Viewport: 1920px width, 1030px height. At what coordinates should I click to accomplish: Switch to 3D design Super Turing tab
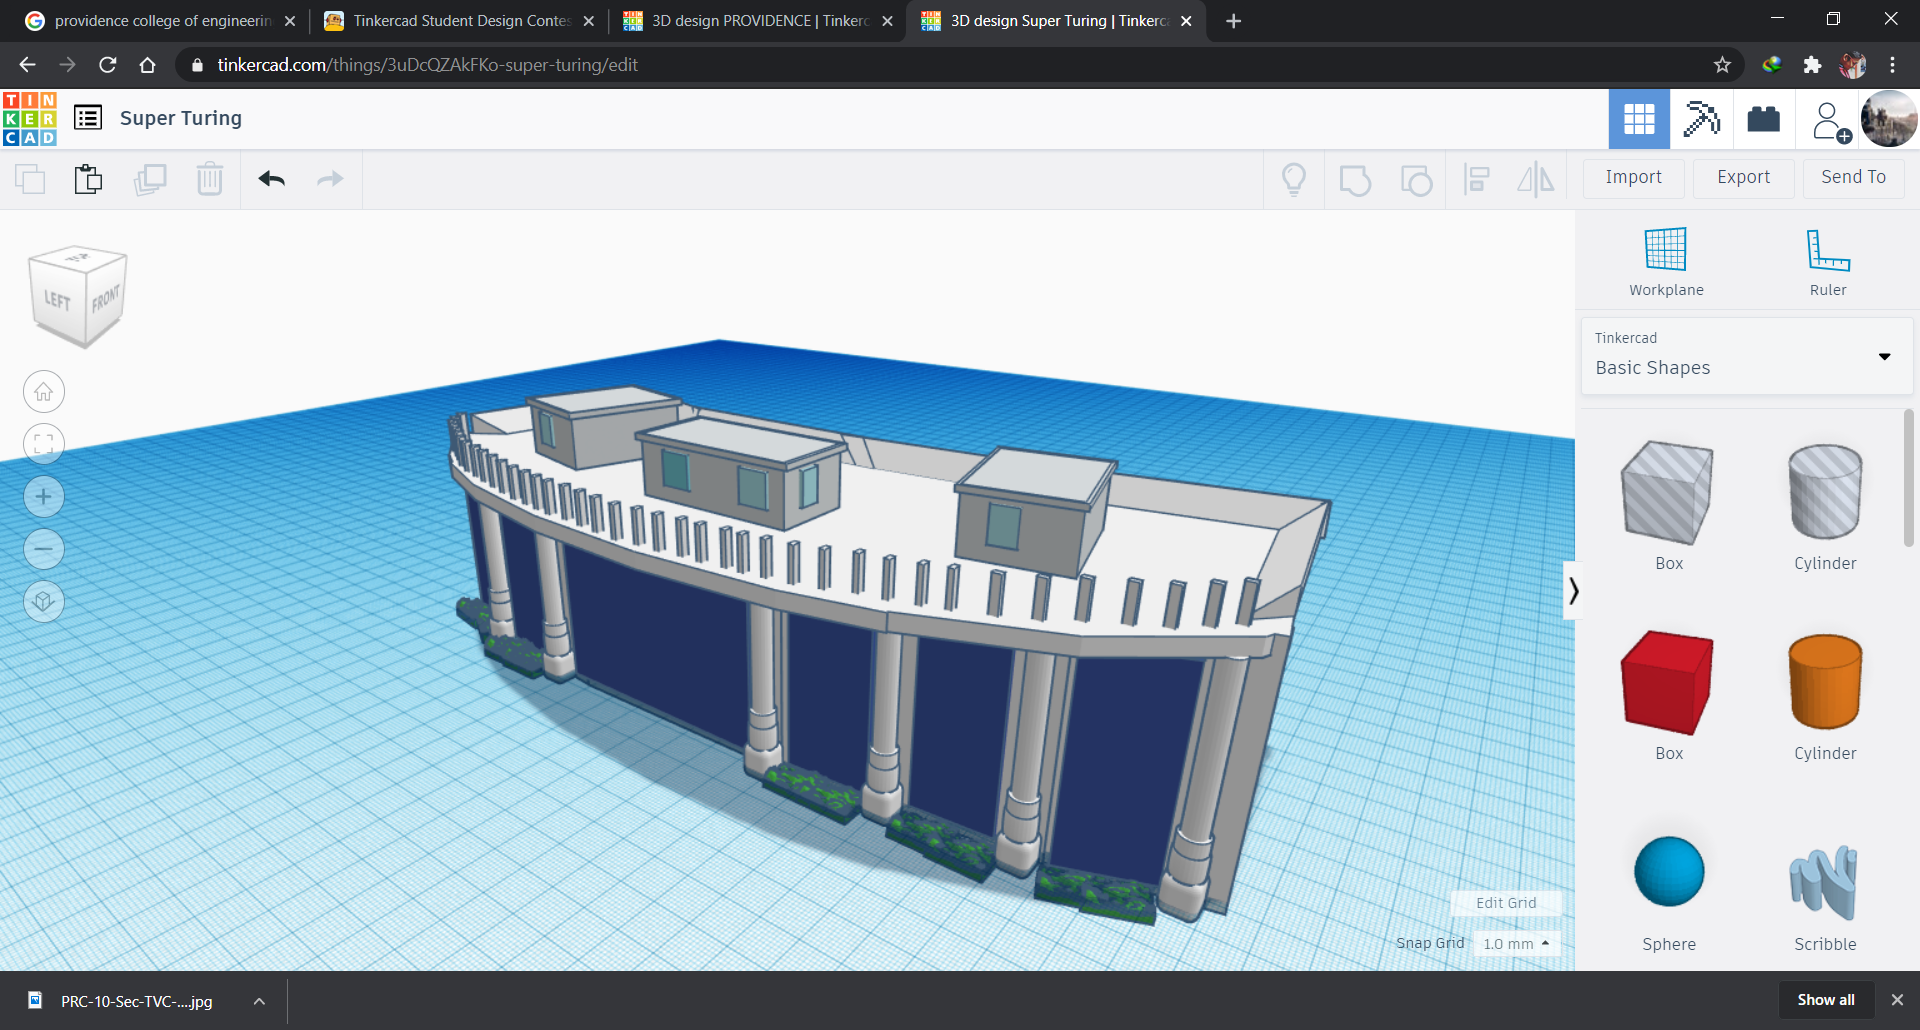point(1056,21)
